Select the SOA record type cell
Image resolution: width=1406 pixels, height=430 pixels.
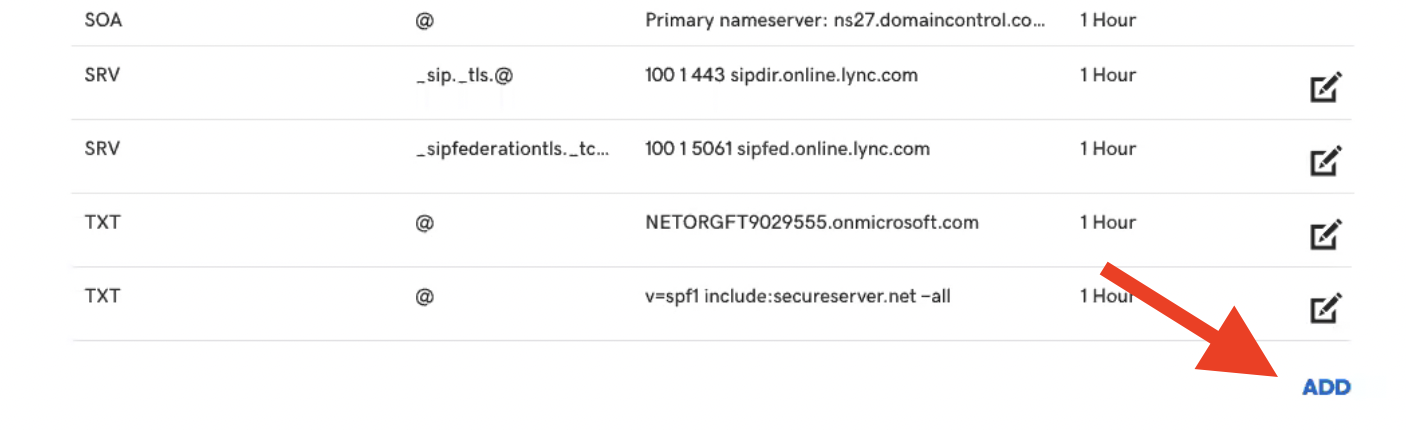pyautogui.click(x=103, y=20)
